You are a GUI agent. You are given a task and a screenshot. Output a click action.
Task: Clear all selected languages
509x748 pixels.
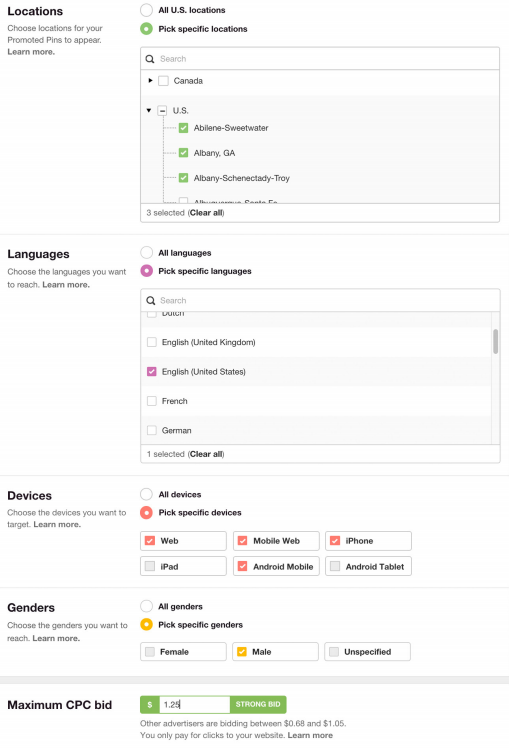point(206,454)
